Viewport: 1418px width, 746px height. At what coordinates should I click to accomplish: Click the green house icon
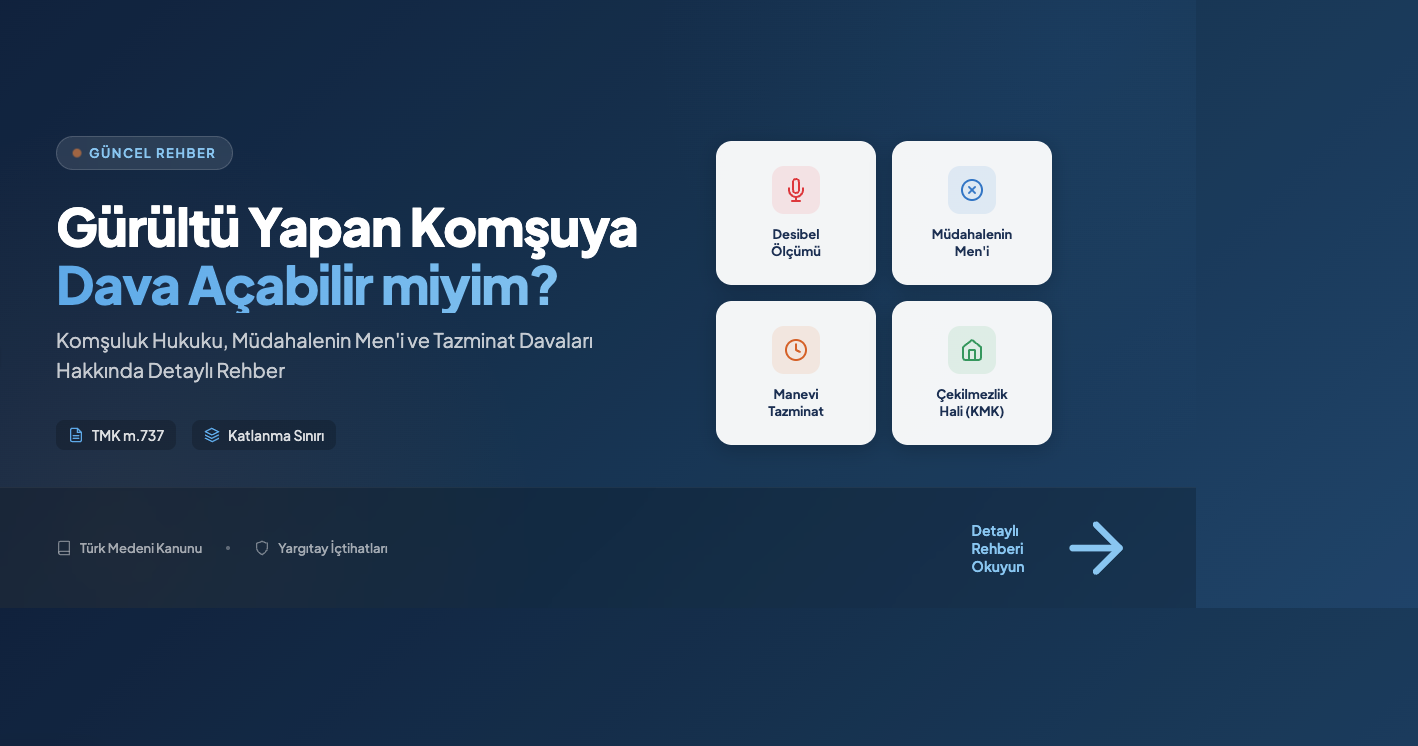coord(971,350)
